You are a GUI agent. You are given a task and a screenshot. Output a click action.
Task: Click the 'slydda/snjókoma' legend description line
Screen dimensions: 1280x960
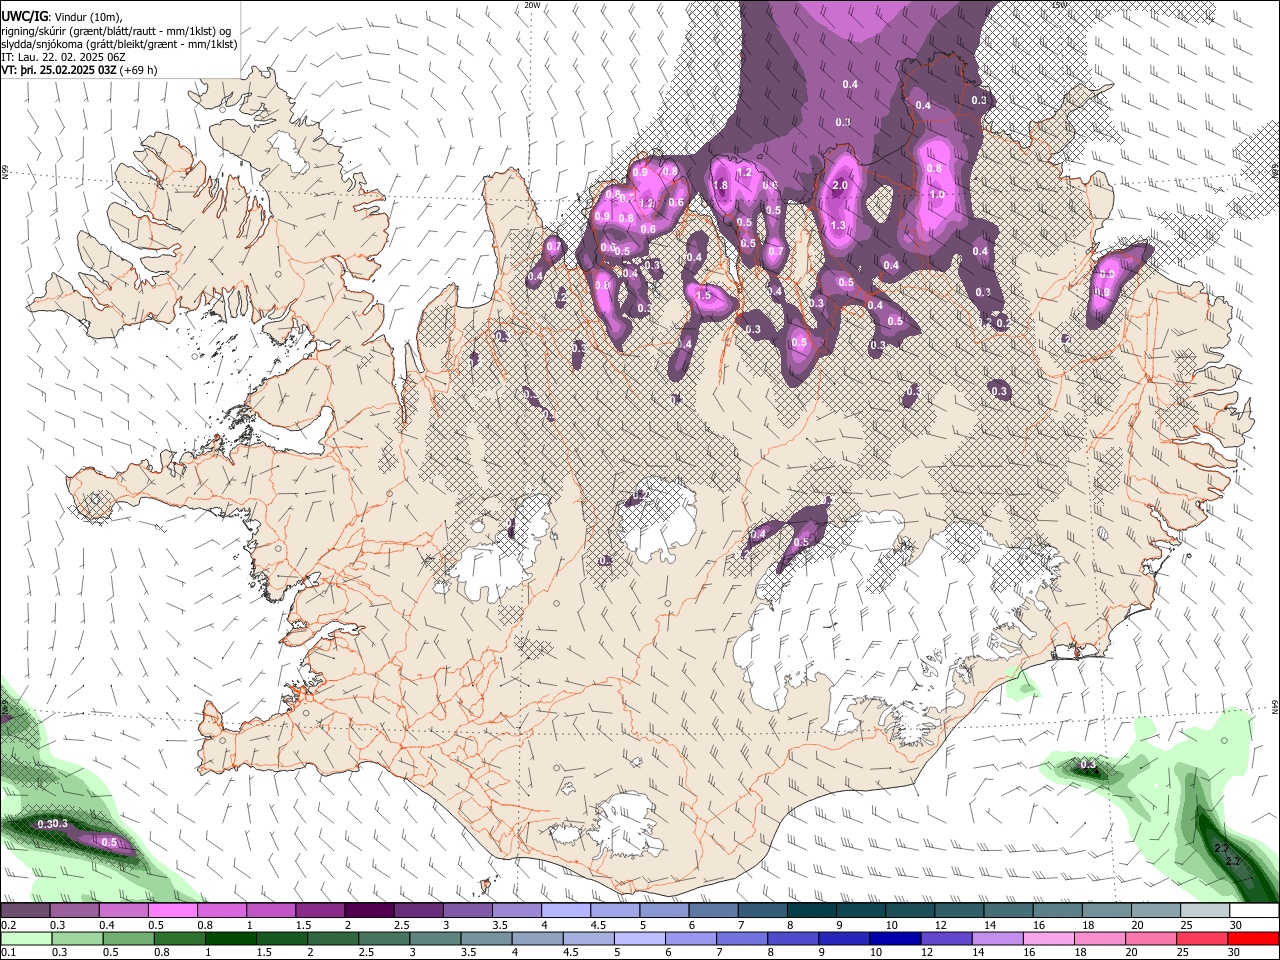click(119, 44)
